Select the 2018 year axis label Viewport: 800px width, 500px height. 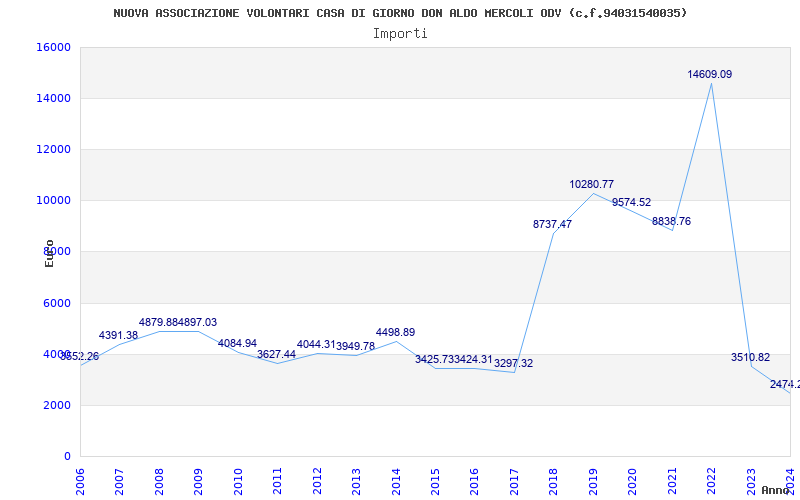tap(553, 479)
